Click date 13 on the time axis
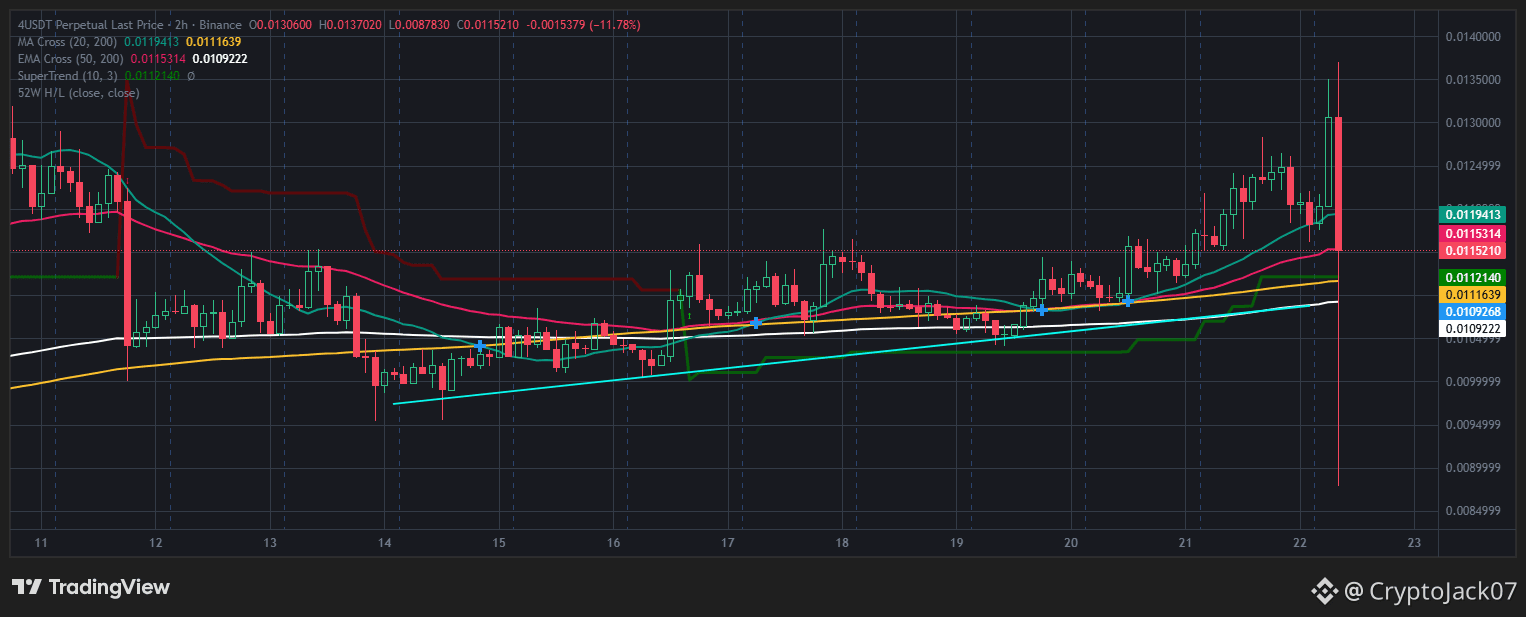 click(270, 543)
